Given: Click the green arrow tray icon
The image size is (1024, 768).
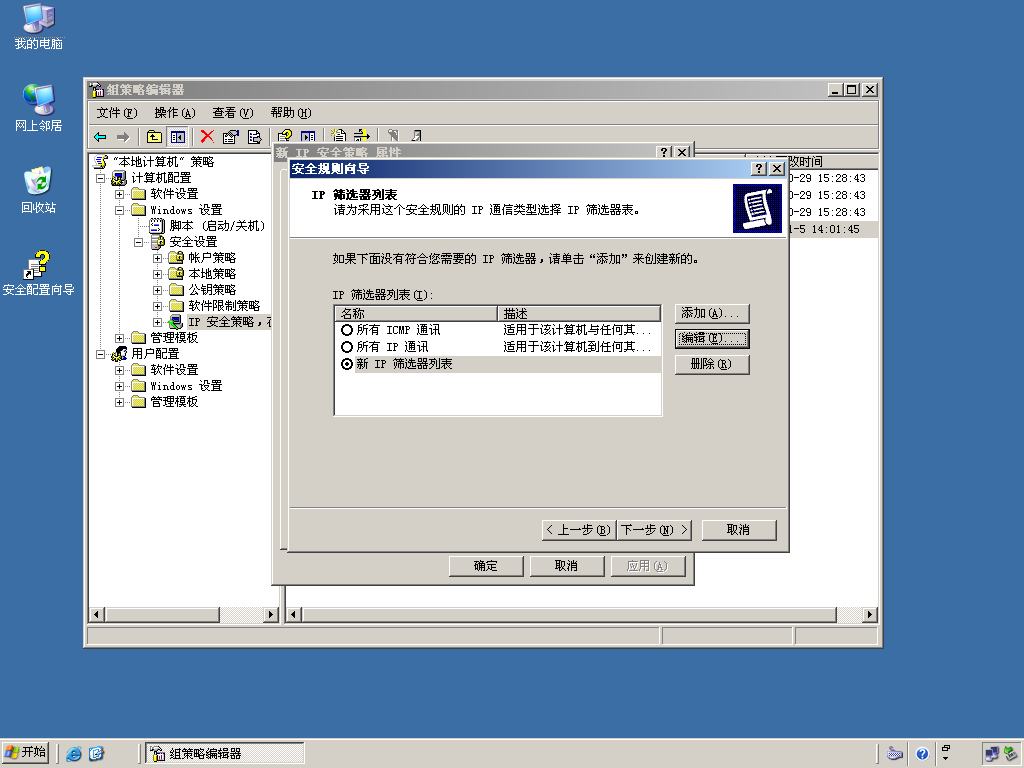Looking at the screenshot, I should point(1011,754).
